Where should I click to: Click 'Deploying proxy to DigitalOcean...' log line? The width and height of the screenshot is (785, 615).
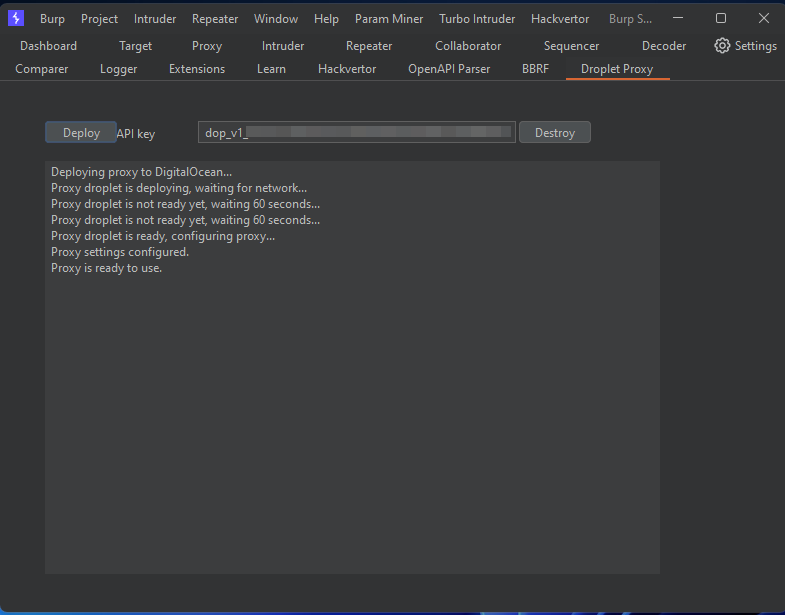[142, 172]
